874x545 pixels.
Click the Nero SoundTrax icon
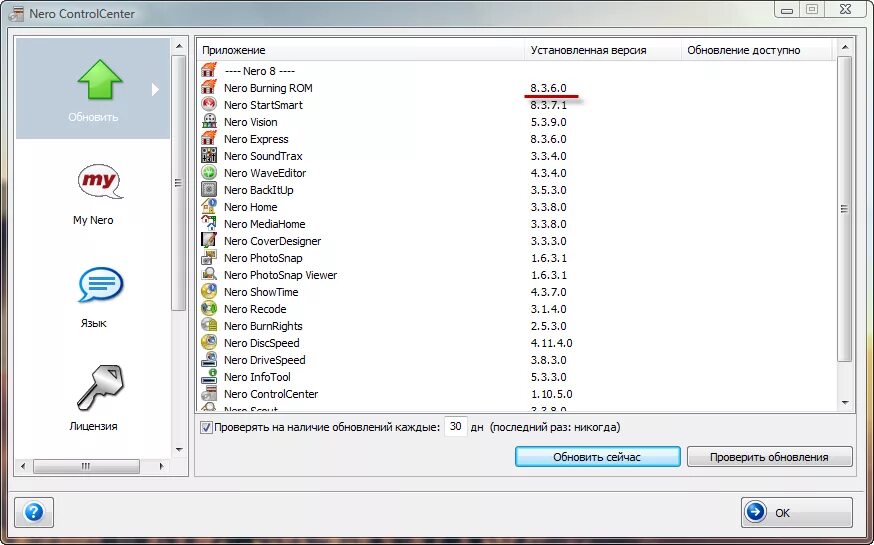coord(209,155)
